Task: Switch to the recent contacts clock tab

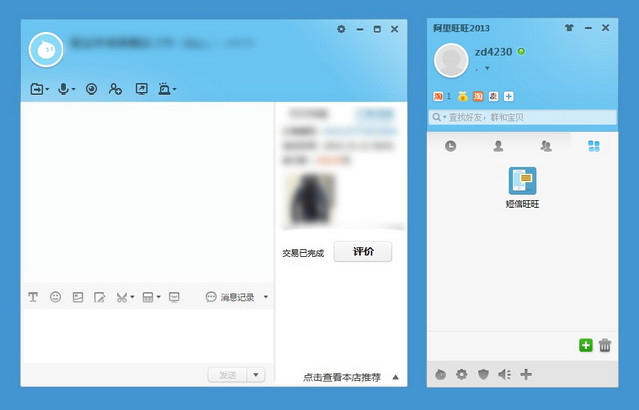Action: [451, 146]
